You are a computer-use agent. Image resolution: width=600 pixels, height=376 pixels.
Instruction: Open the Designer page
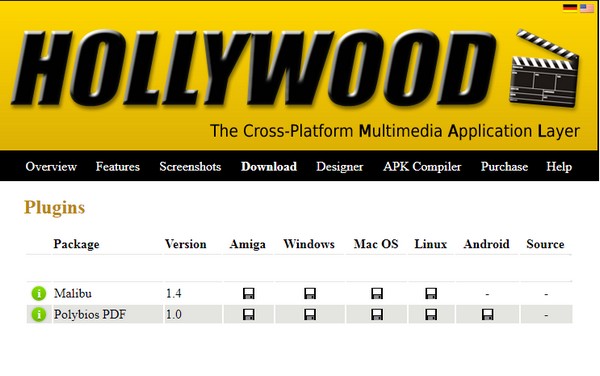coord(339,167)
